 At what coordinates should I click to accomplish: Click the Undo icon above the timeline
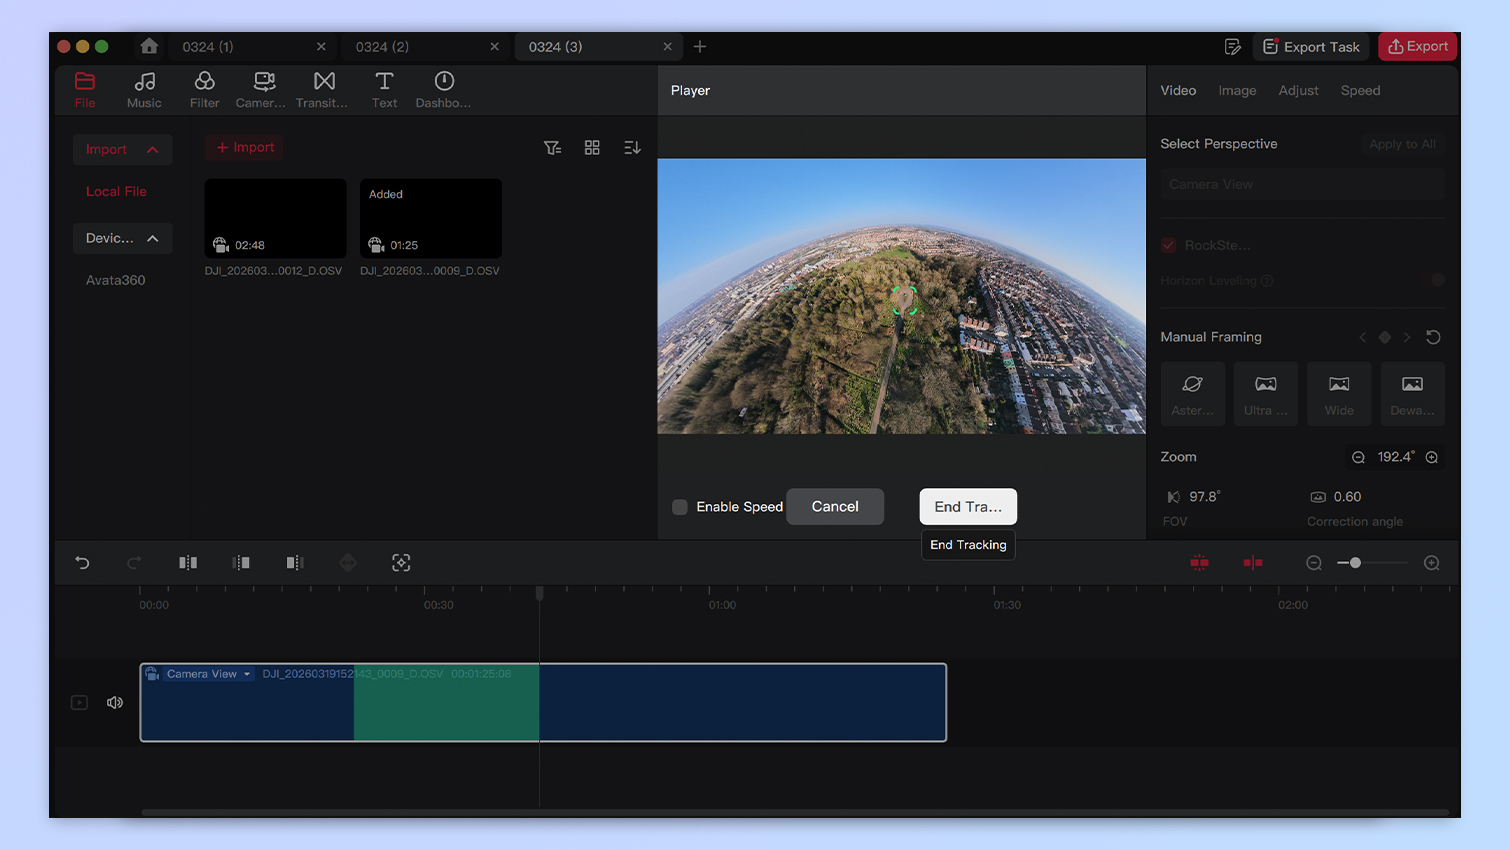coord(82,562)
